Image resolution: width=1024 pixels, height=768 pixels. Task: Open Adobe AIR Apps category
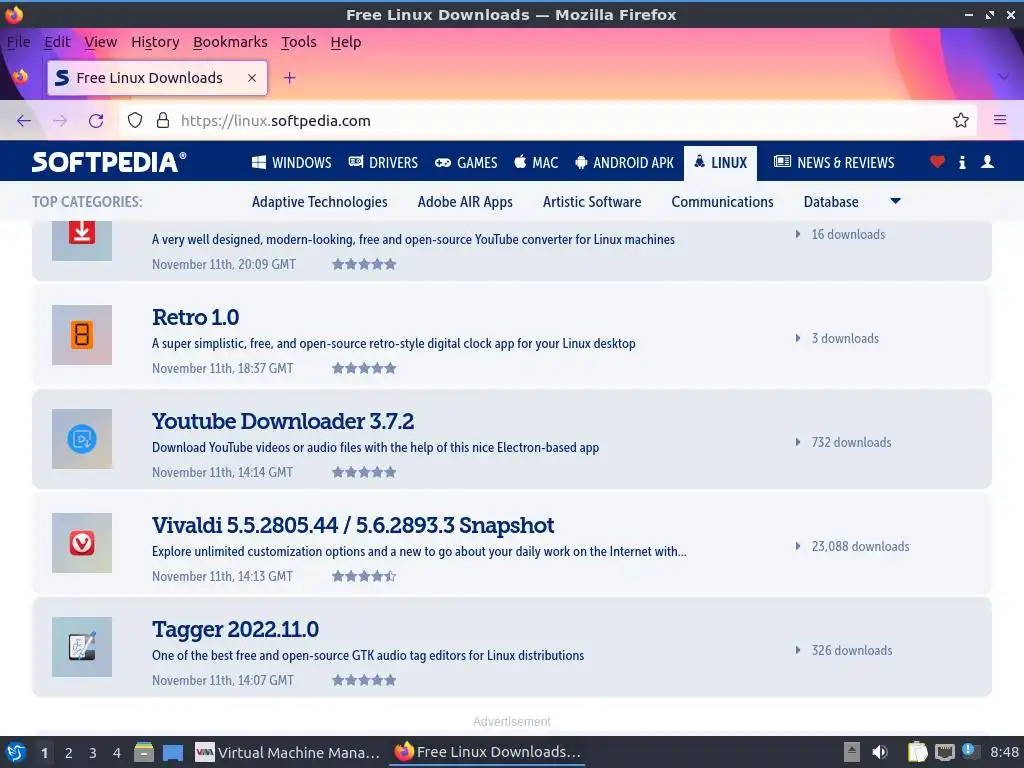tap(465, 202)
